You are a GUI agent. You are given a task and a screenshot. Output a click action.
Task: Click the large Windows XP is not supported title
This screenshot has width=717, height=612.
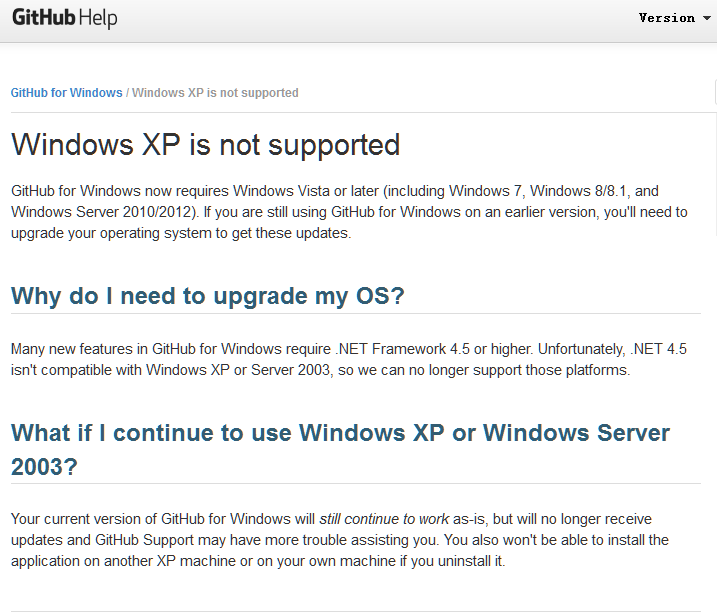tap(205, 145)
